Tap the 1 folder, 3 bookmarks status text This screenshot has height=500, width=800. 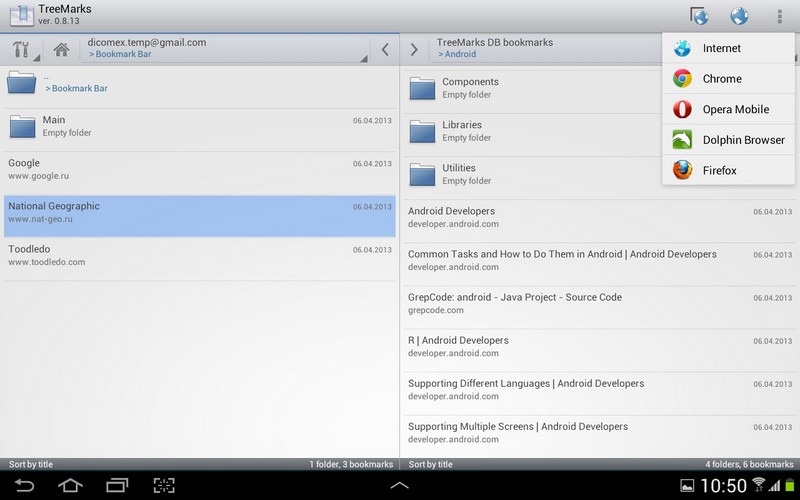pos(351,464)
